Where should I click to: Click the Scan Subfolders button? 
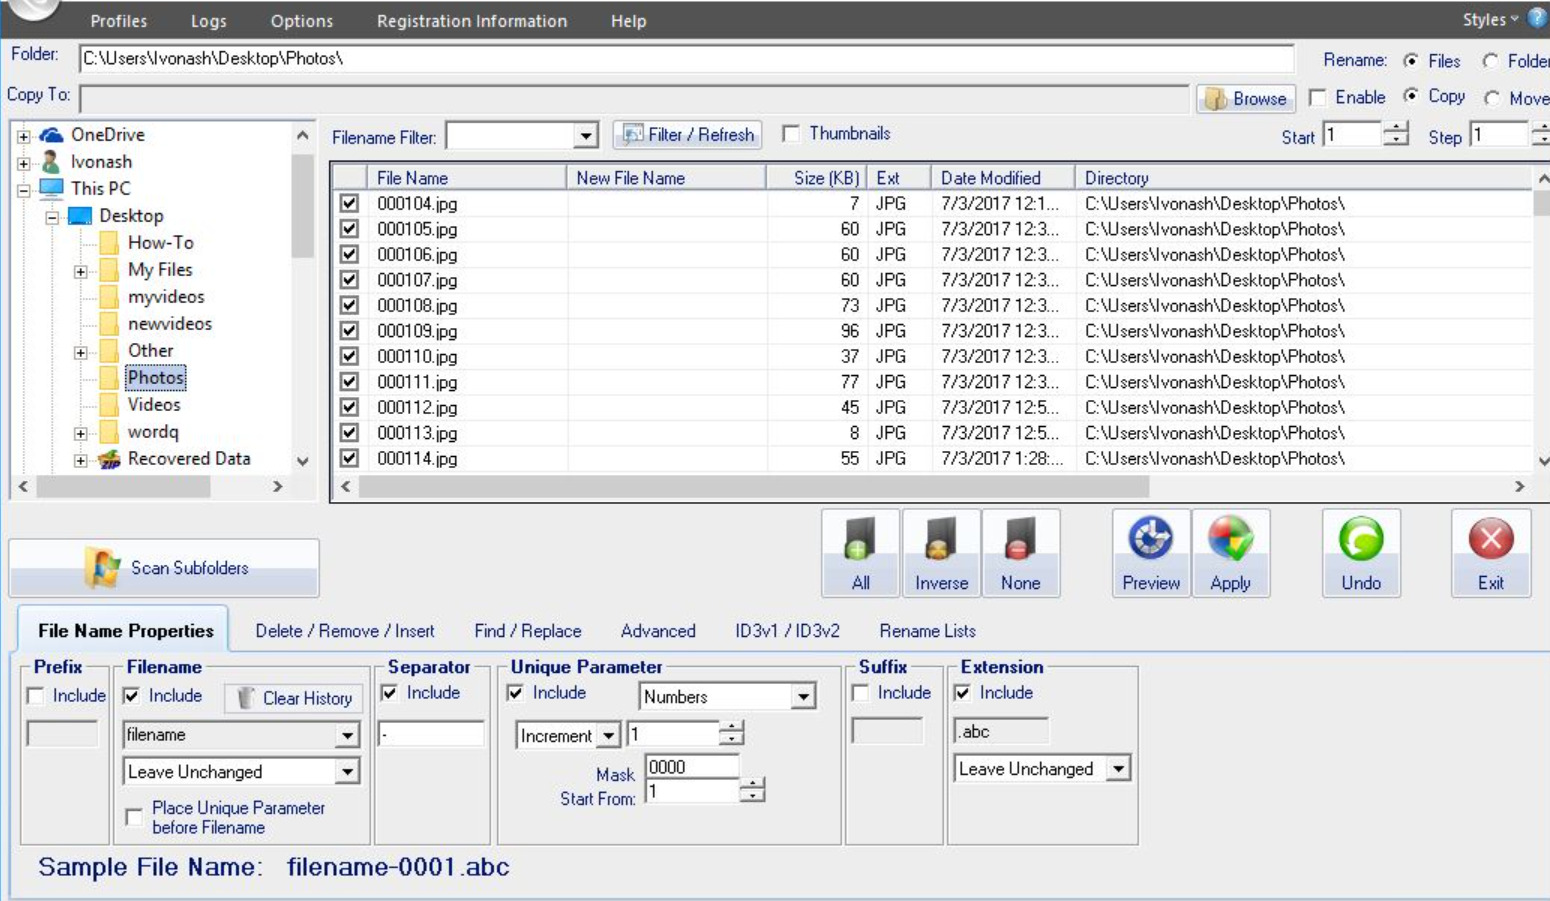tap(164, 567)
